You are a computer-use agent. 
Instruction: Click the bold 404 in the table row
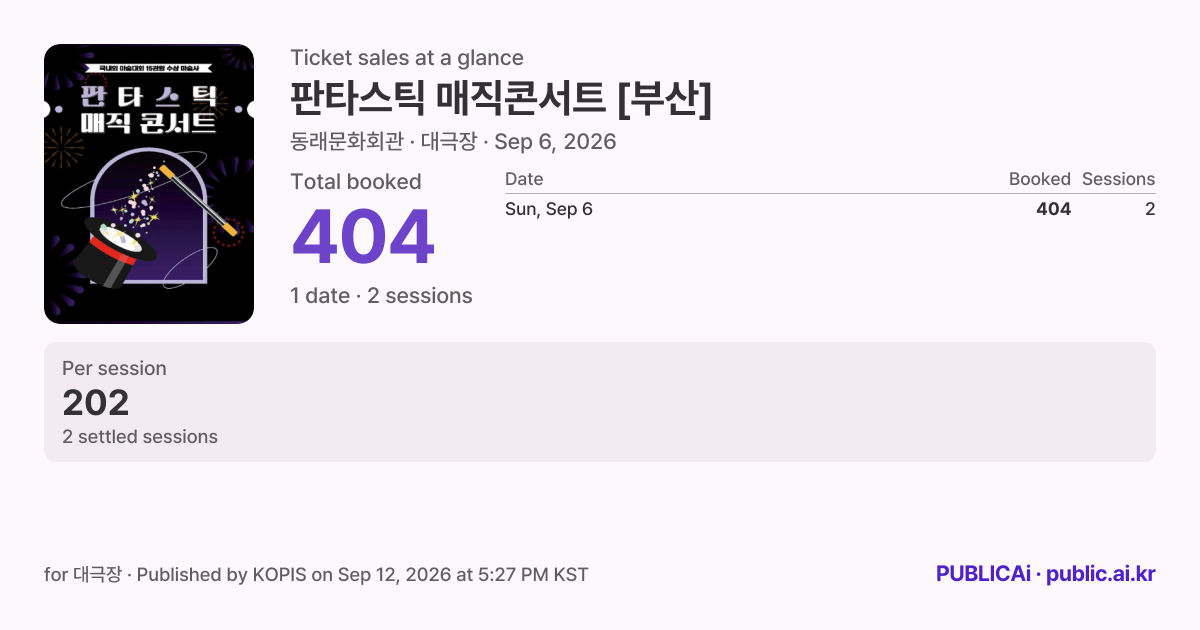[x=1053, y=209]
